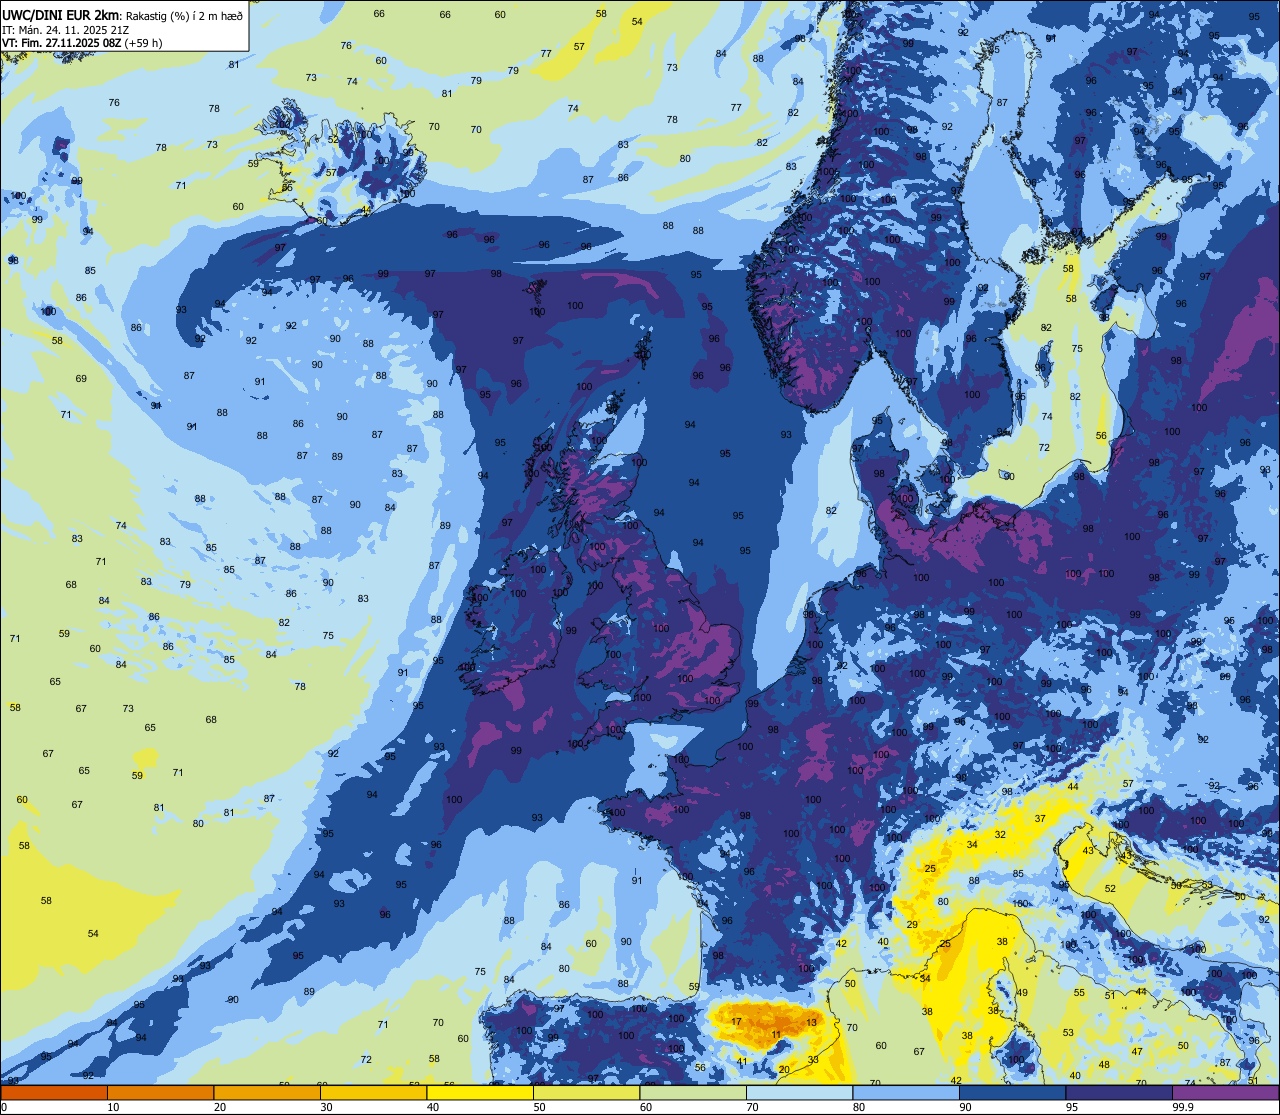Screen dimensions: 1280x1115
Task: Click the "Rakastig (%) í 2 m hæð" label
Action: 184,16
